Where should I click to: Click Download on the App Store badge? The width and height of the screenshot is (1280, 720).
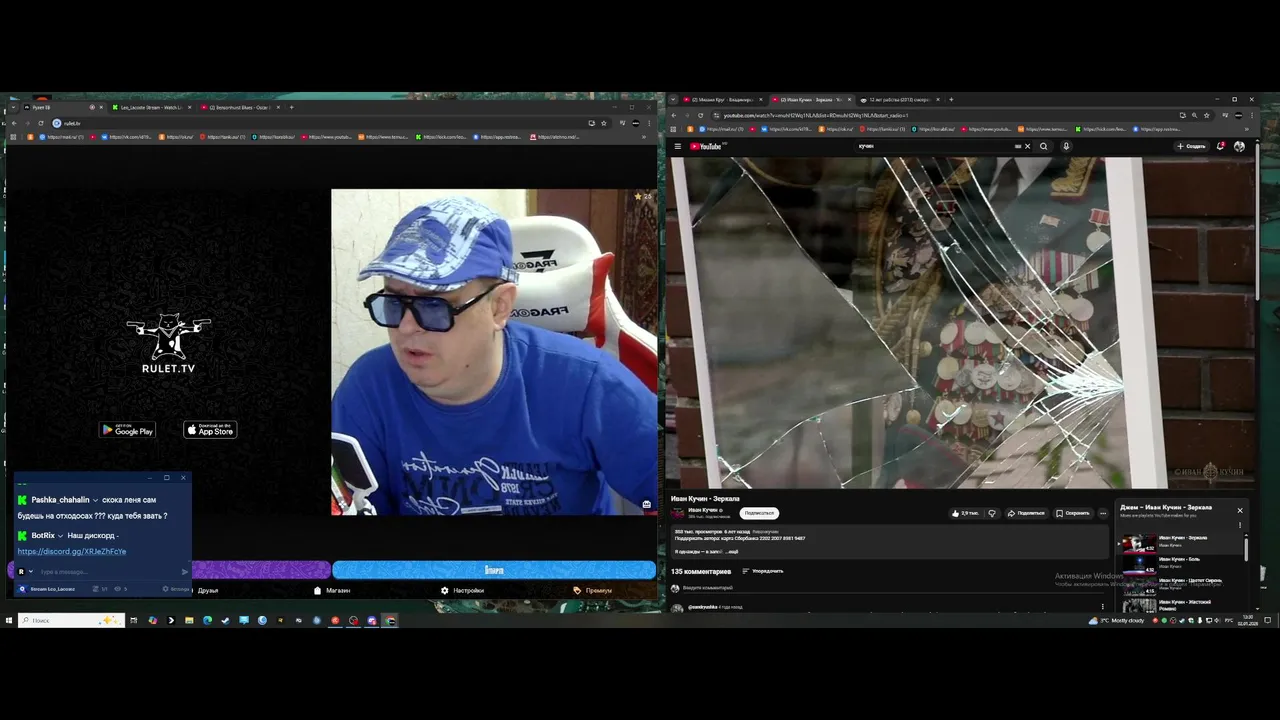210,430
